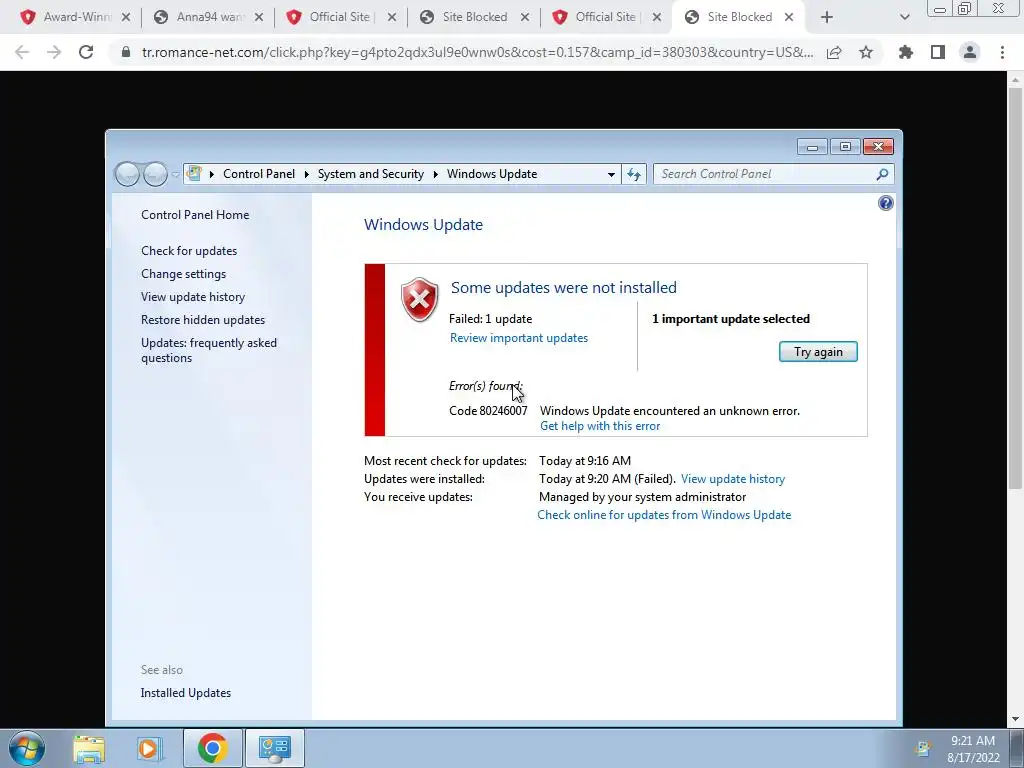Click Check online for updates from Windows Update
The image size is (1024, 768).
pos(664,515)
